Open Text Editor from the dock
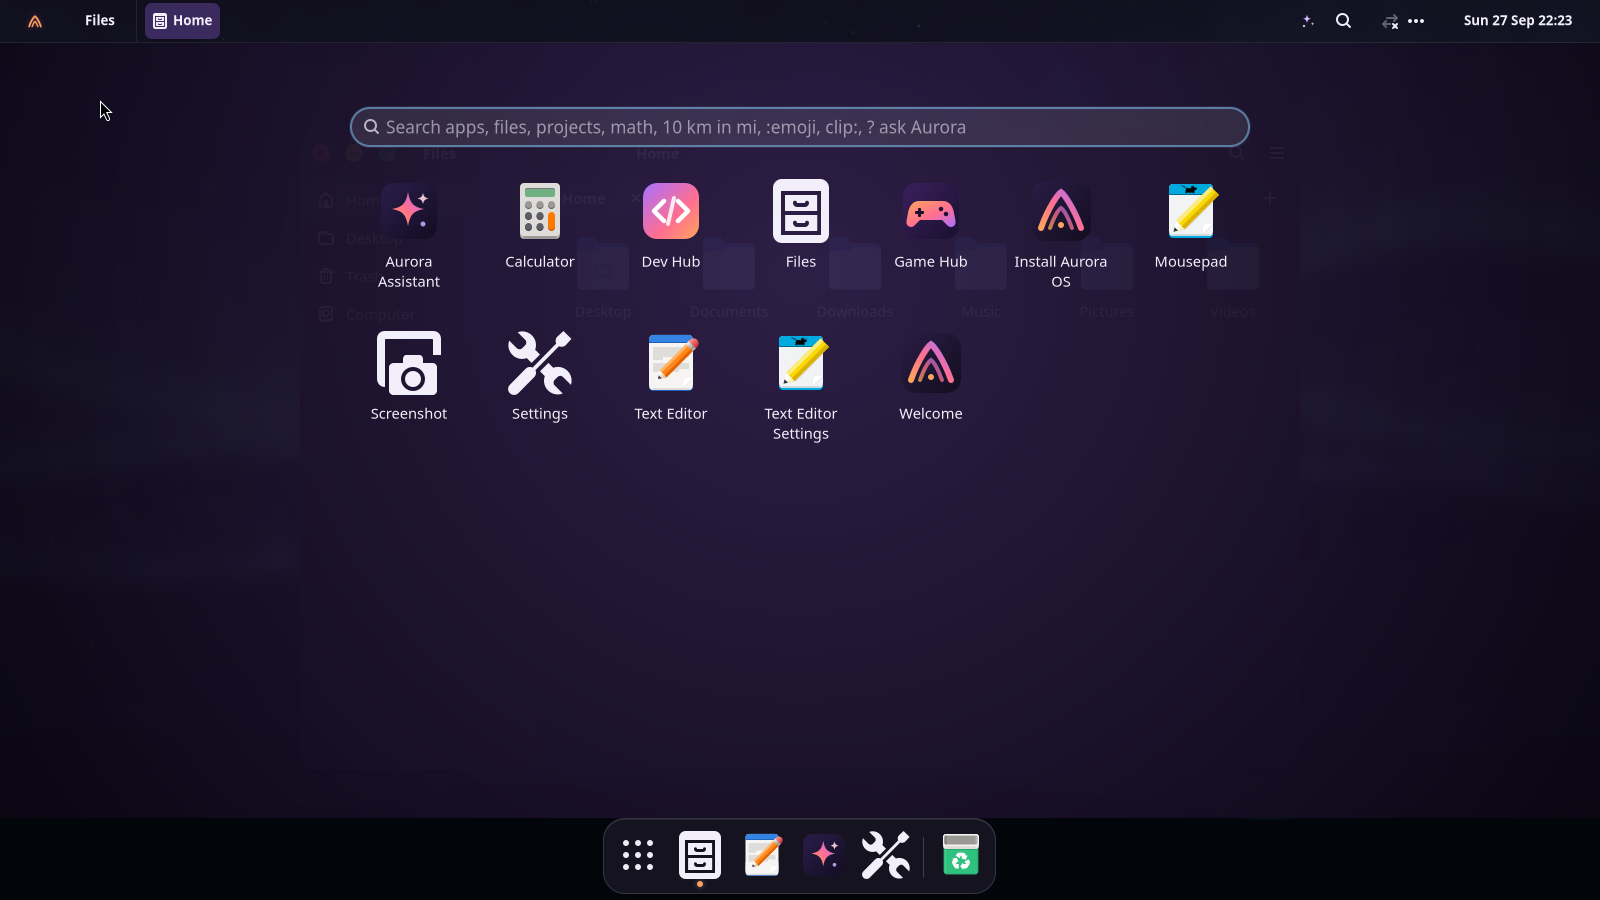 762,855
